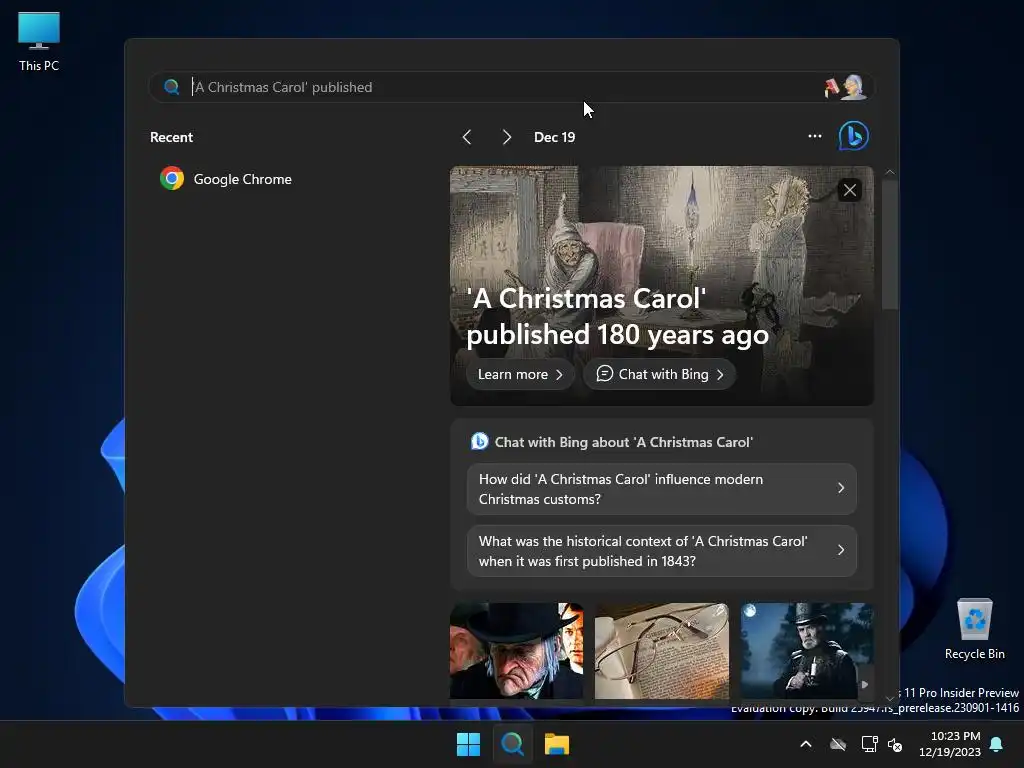Open the notification bell icon
Image resolution: width=1024 pixels, height=768 pixels.
point(997,744)
